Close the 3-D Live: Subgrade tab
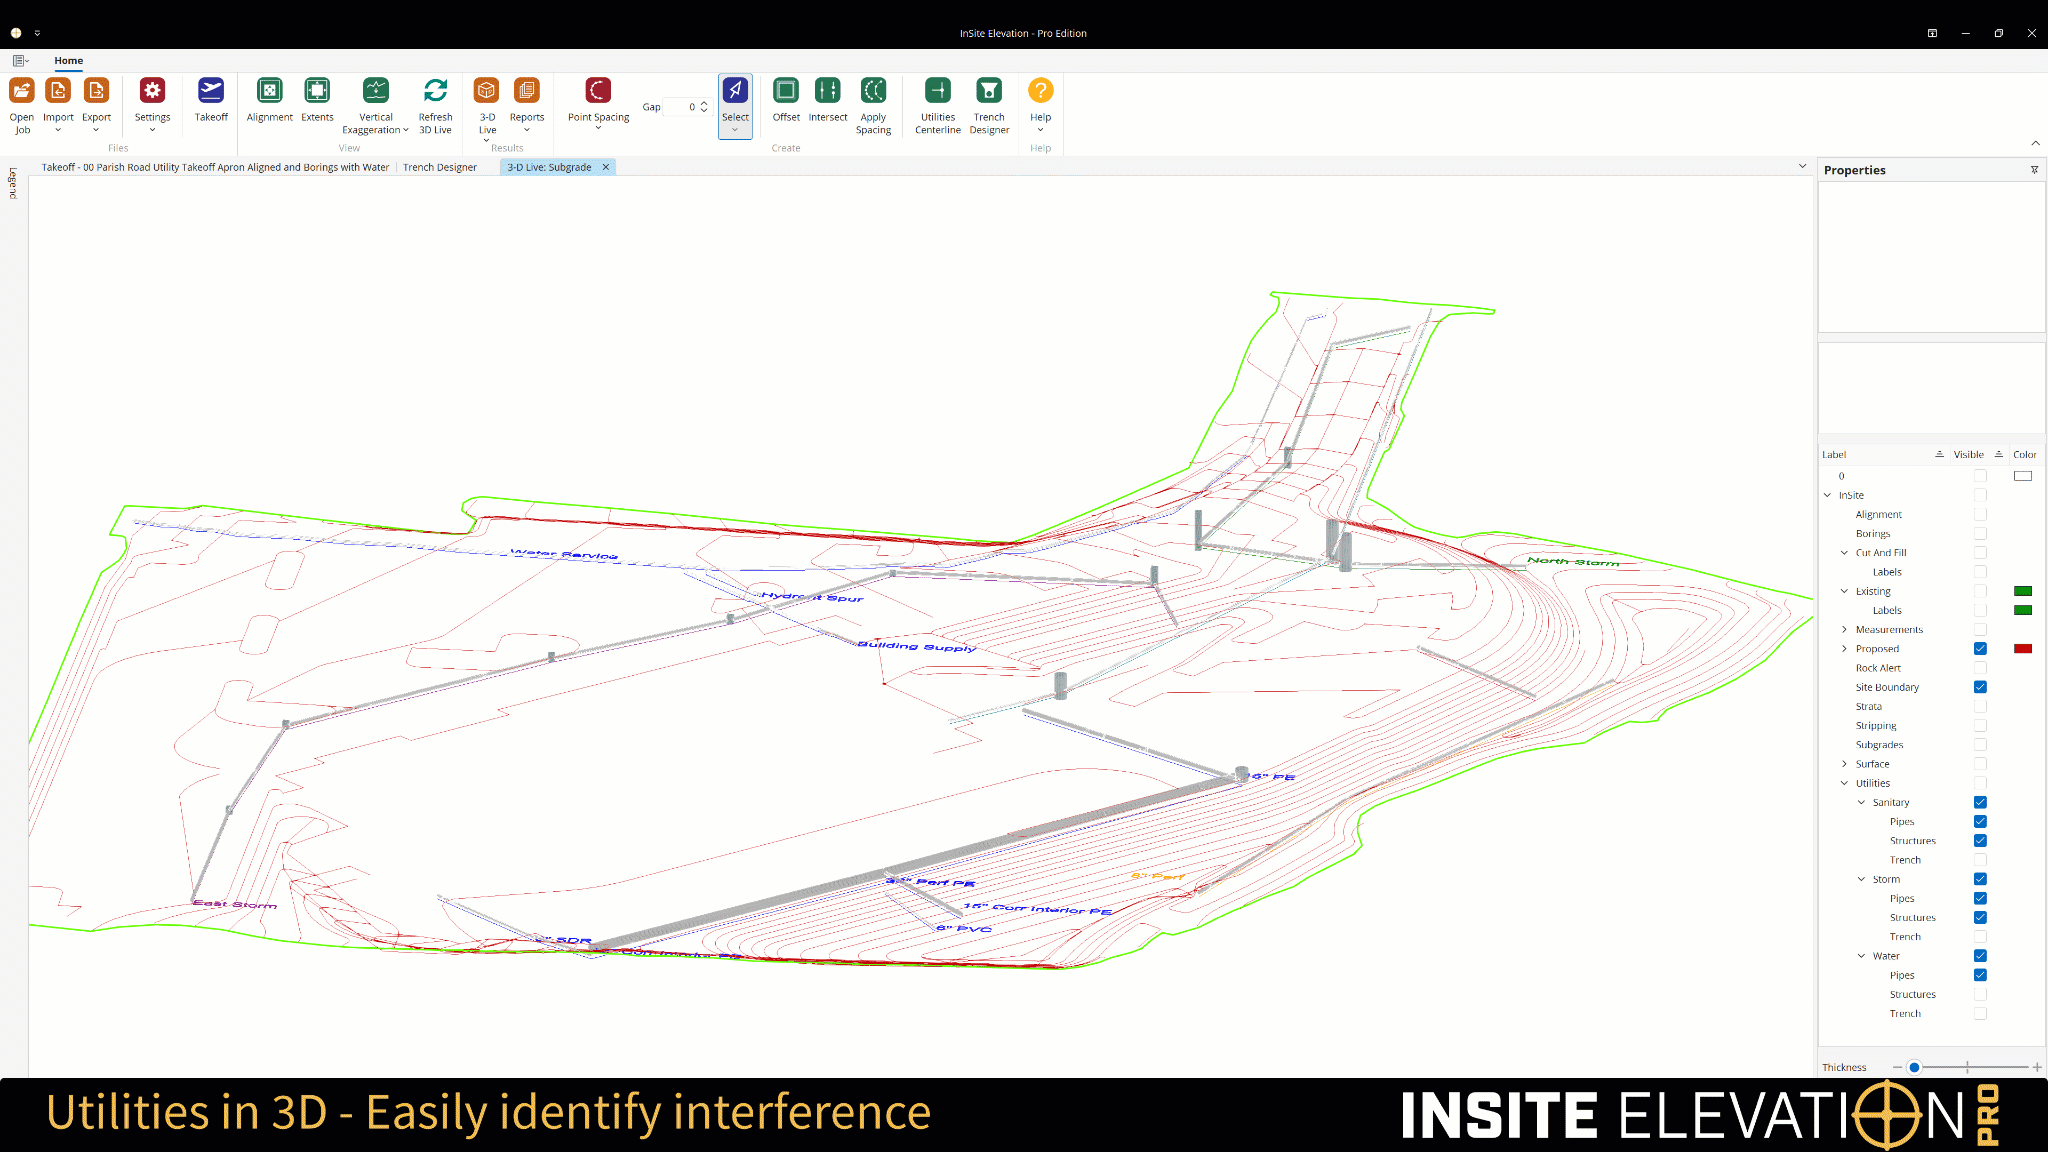 (606, 167)
